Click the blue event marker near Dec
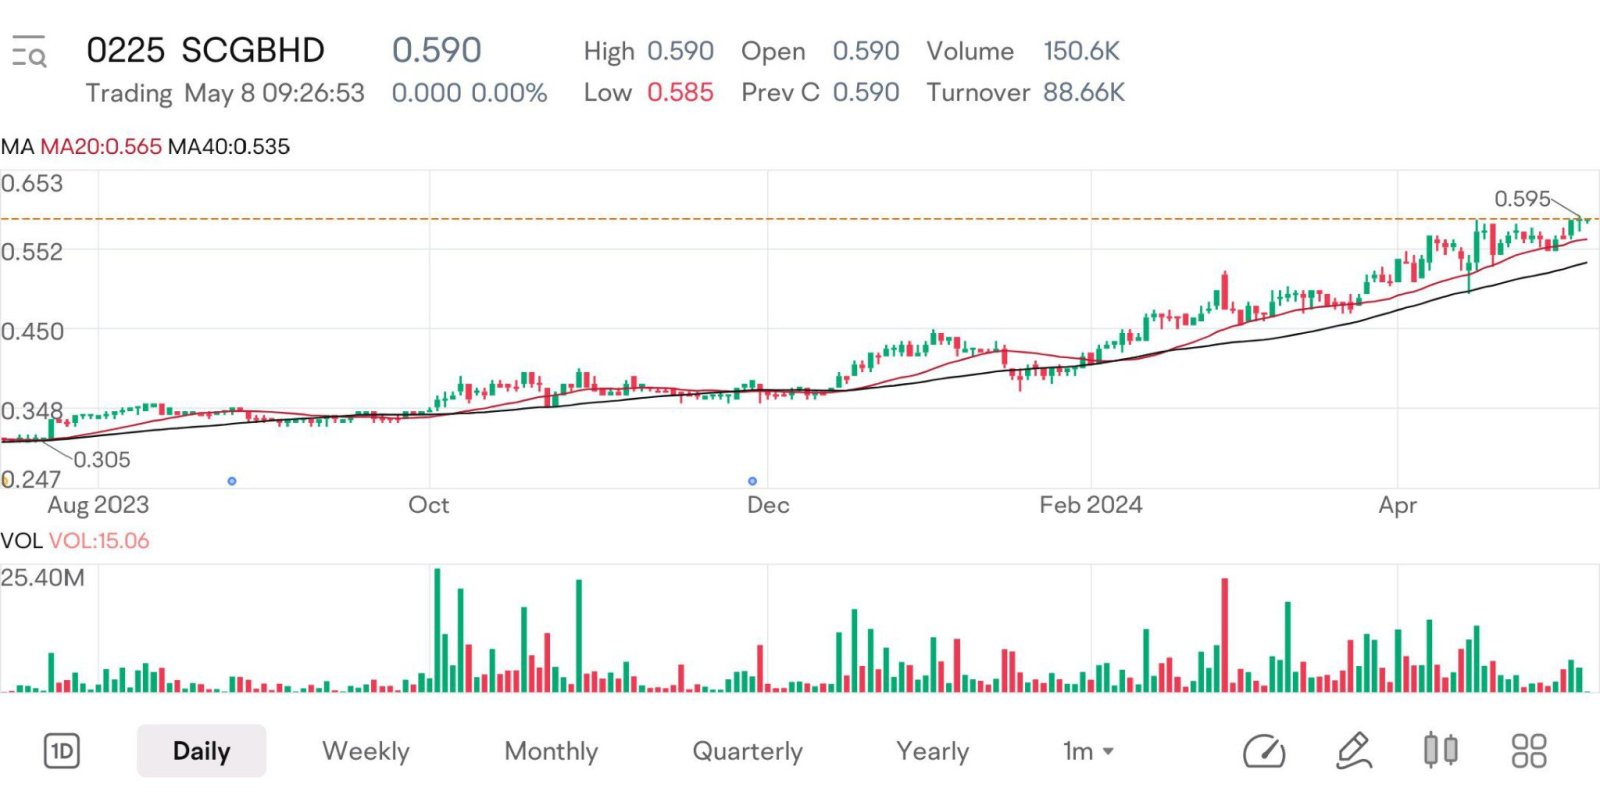 pos(752,481)
